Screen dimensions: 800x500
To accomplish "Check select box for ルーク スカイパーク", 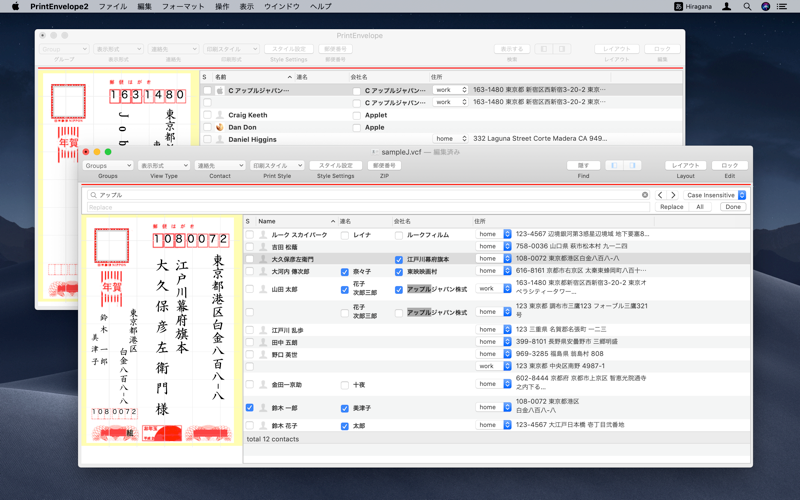I will pyautogui.click(x=249, y=235).
